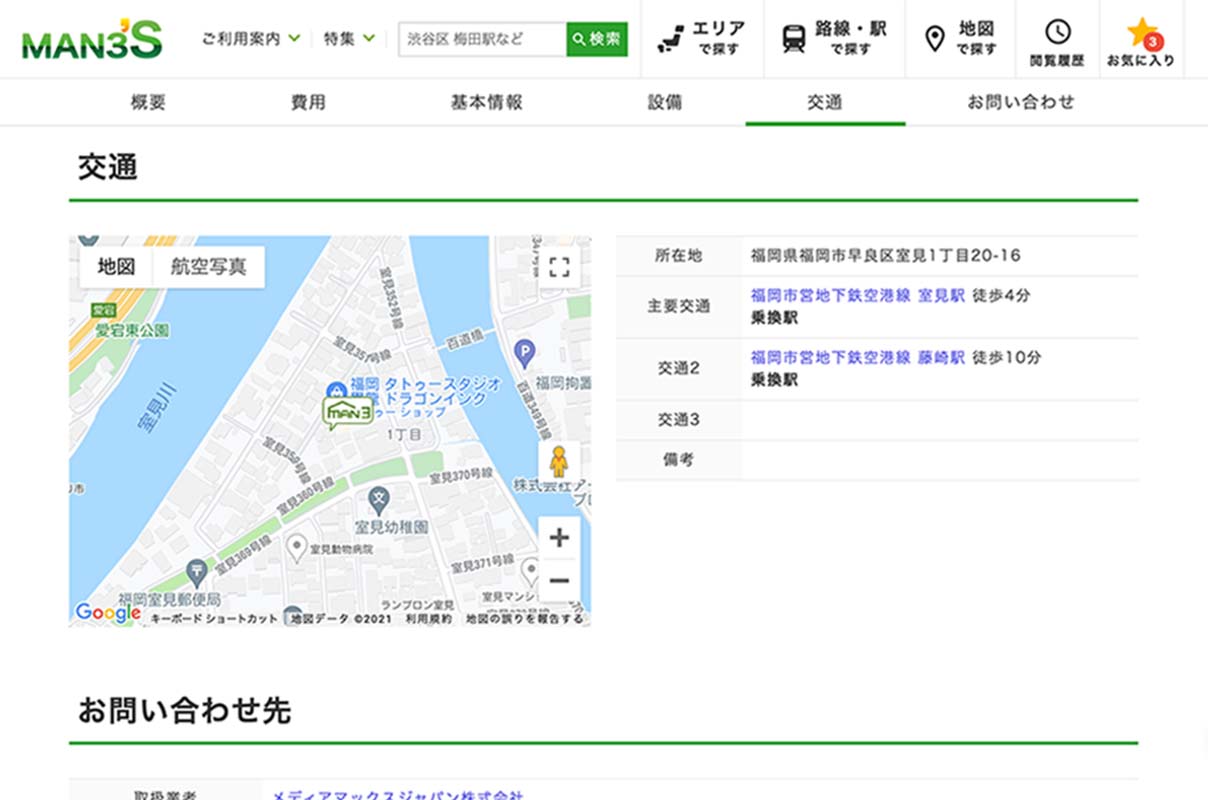
Task: Show the 地図 map view
Action: coord(116,267)
